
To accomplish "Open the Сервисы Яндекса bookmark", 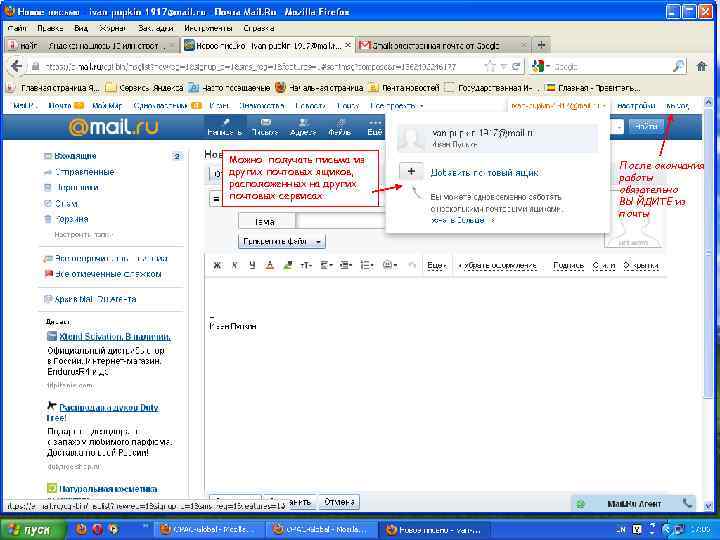I will point(145,87).
